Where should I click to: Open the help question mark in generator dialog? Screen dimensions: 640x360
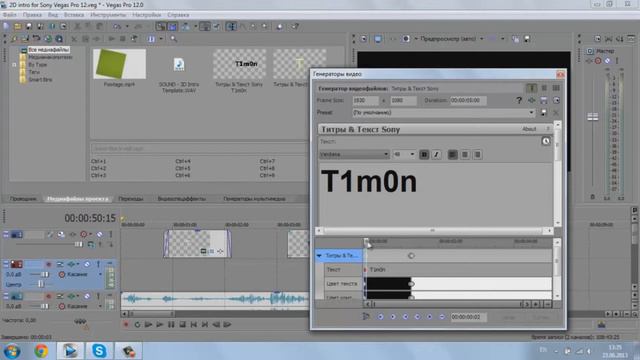click(x=519, y=100)
